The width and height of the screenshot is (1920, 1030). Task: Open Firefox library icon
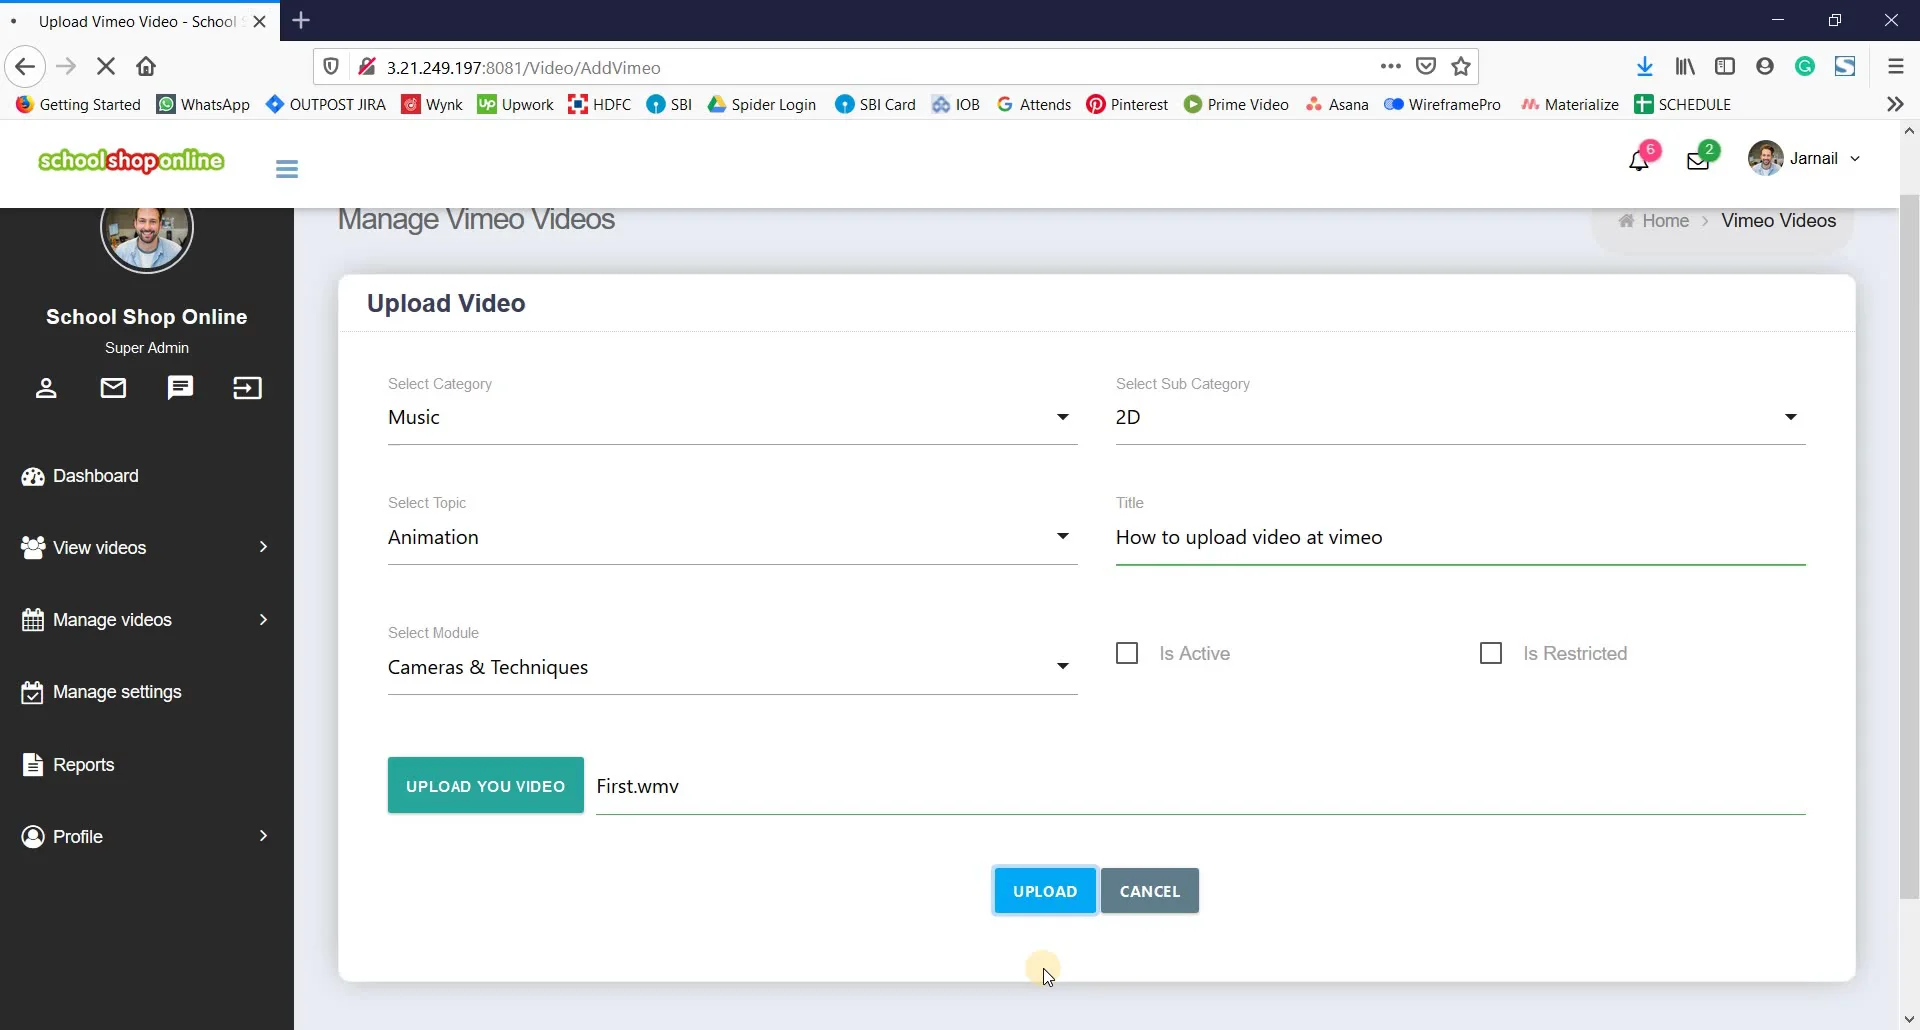(1685, 67)
